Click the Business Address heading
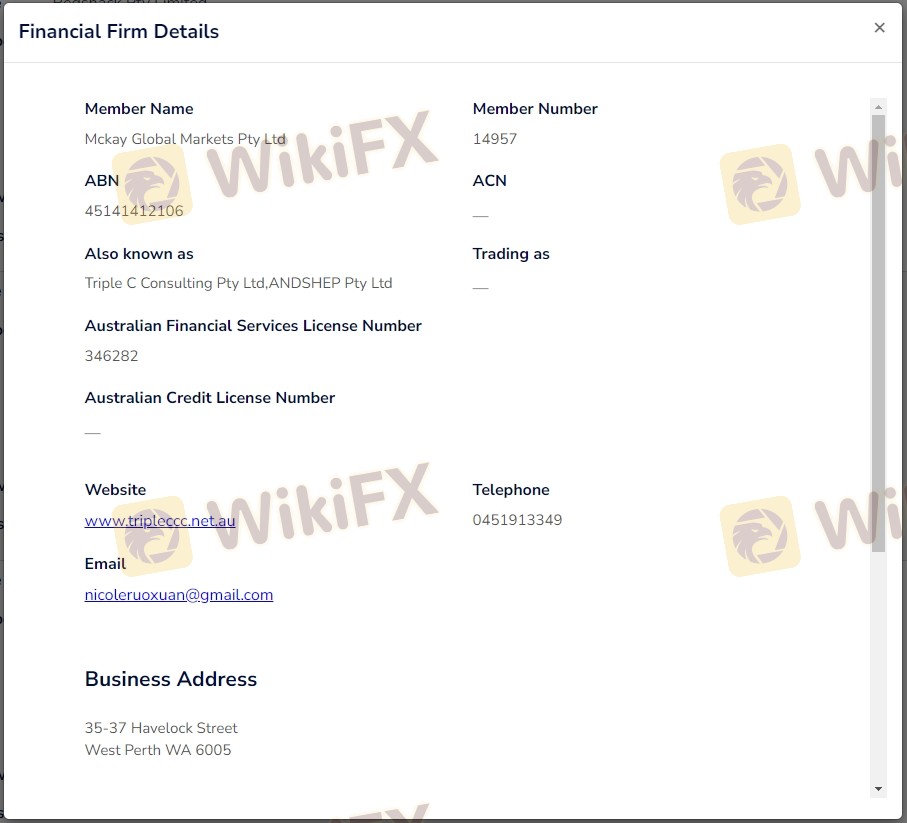 coord(171,679)
